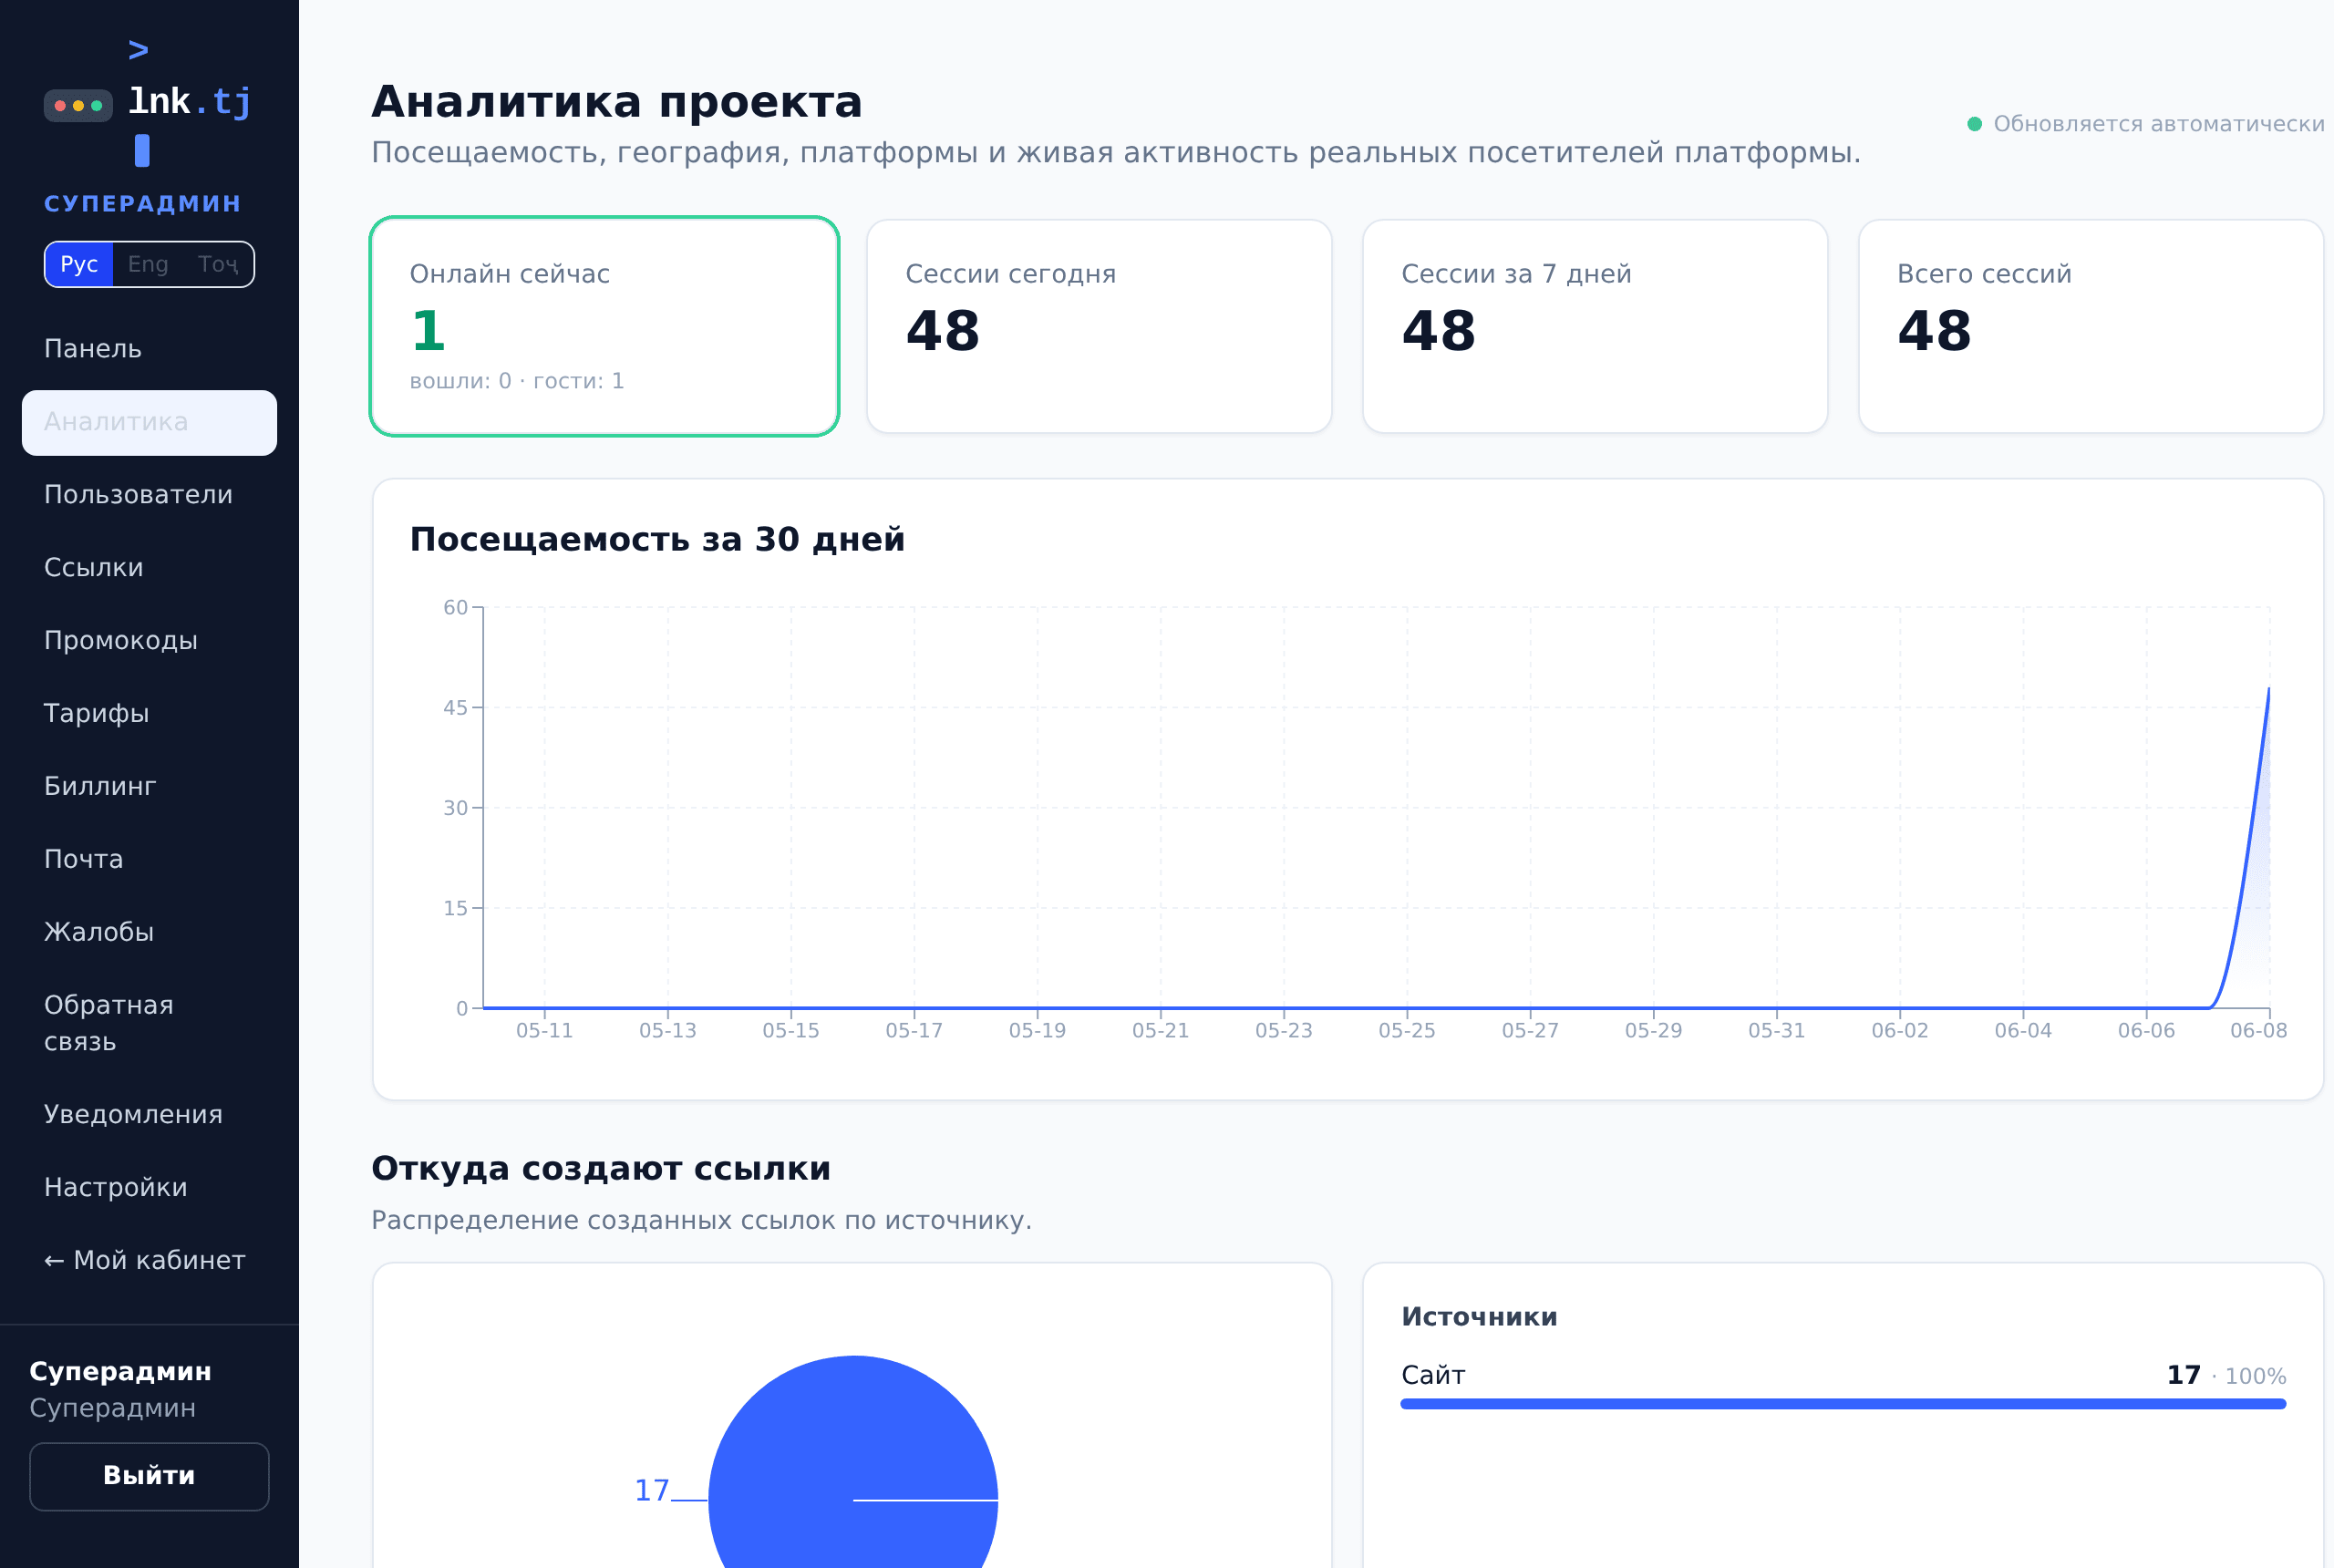Click the green auto-update status dot
Screen dimensions: 2334x1568
1974,124
